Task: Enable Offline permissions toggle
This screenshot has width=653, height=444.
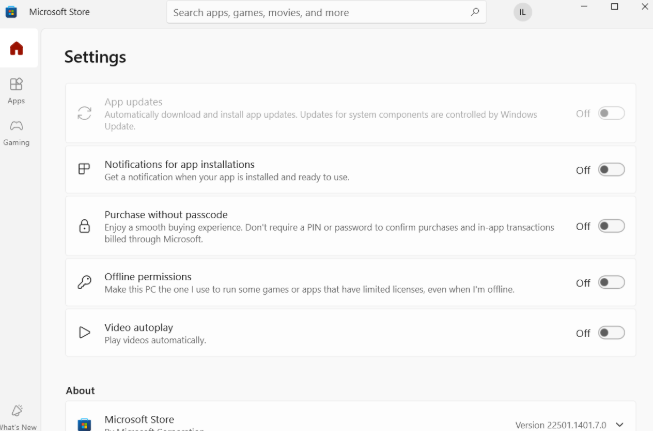Action: coord(610,283)
